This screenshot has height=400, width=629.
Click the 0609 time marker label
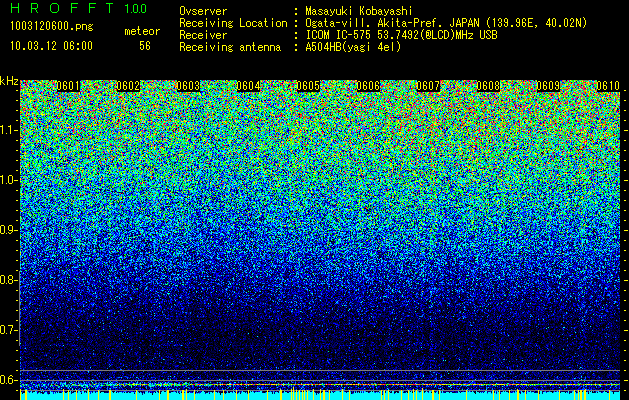549,86
